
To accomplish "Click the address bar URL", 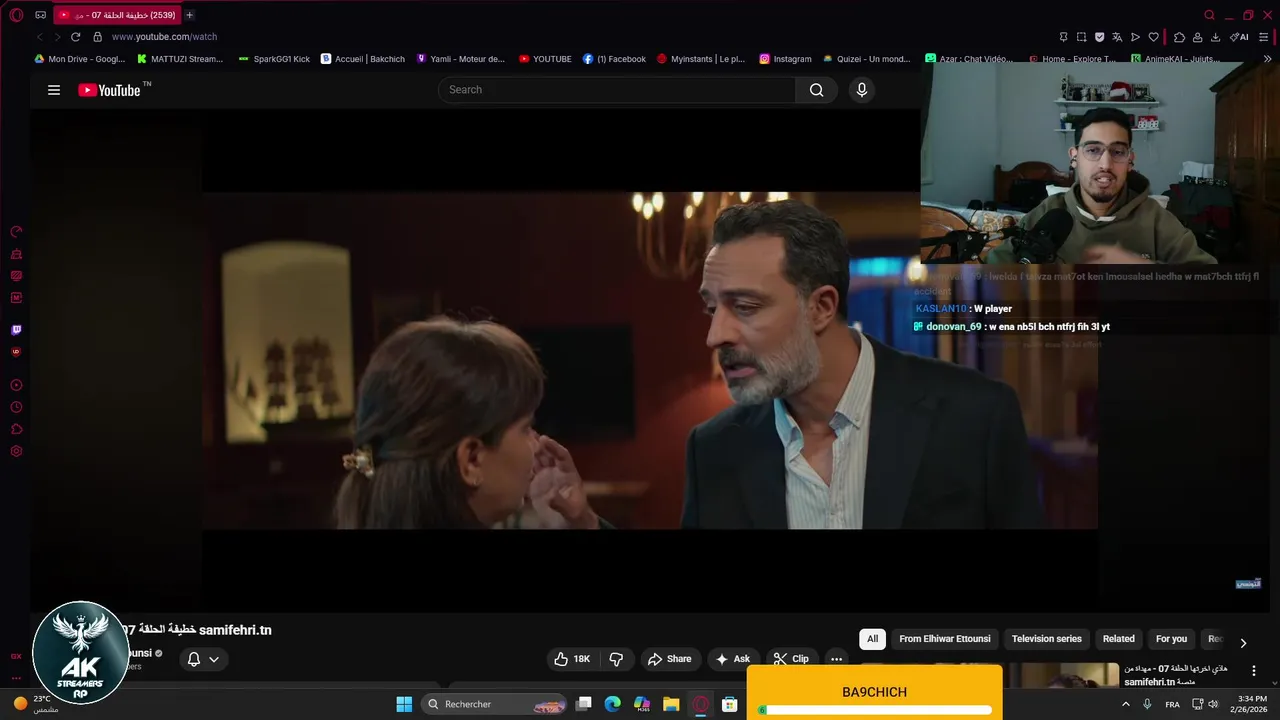I will (164, 37).
